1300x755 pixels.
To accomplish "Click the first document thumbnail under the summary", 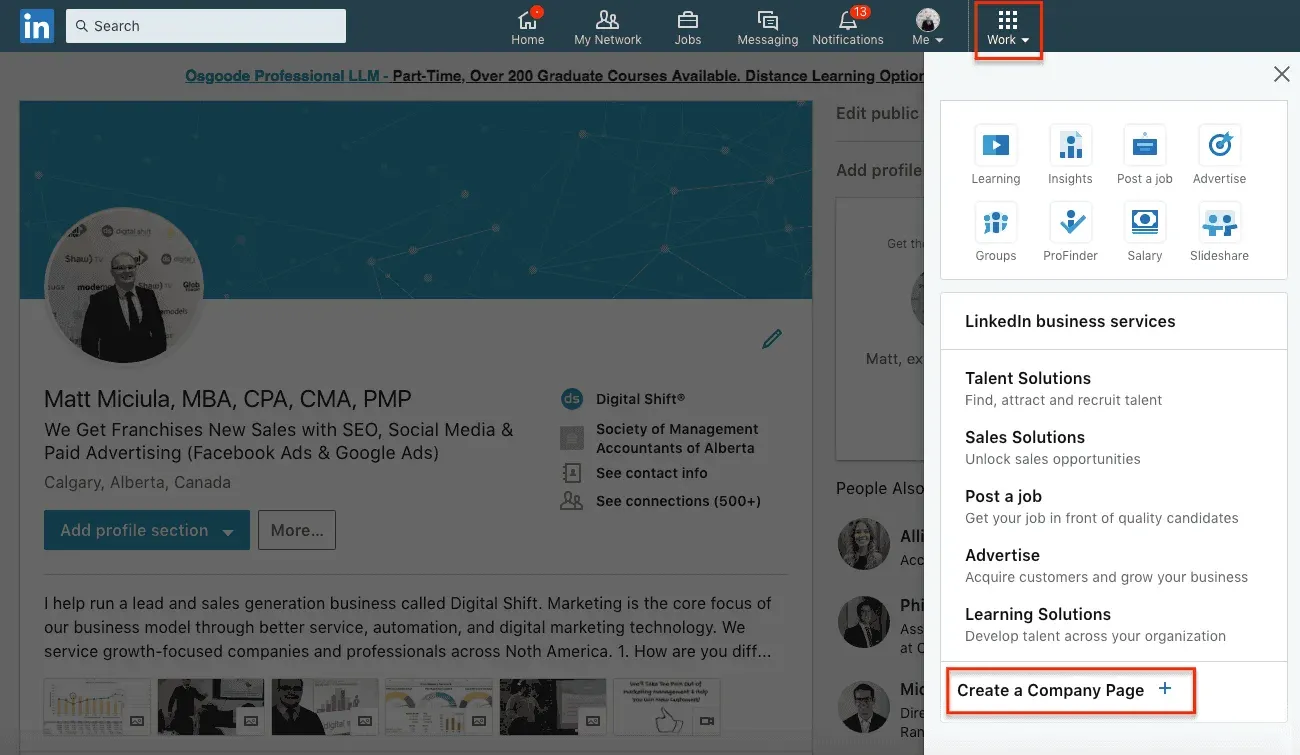I will (x=96, y=706).
